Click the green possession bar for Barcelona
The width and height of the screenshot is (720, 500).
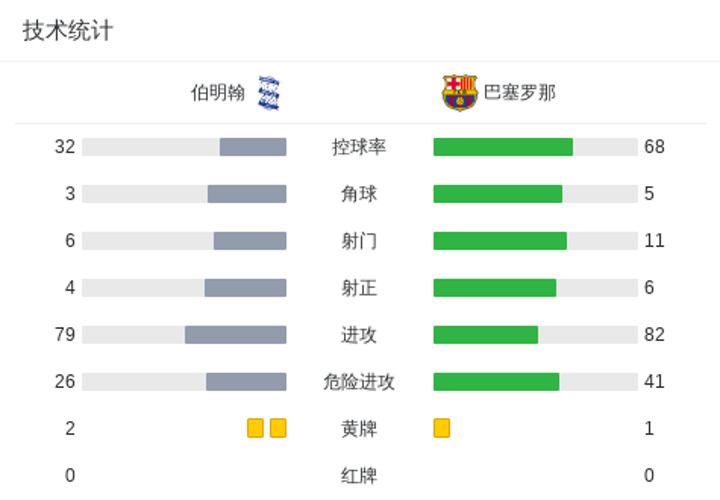point(503,147)
